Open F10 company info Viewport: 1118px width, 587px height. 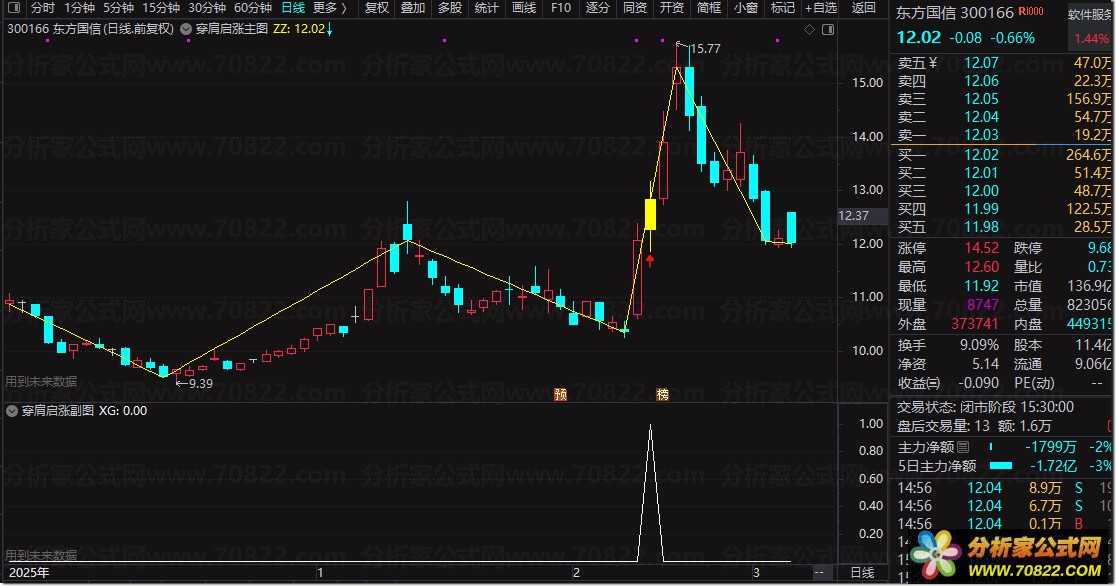(561, 8)
